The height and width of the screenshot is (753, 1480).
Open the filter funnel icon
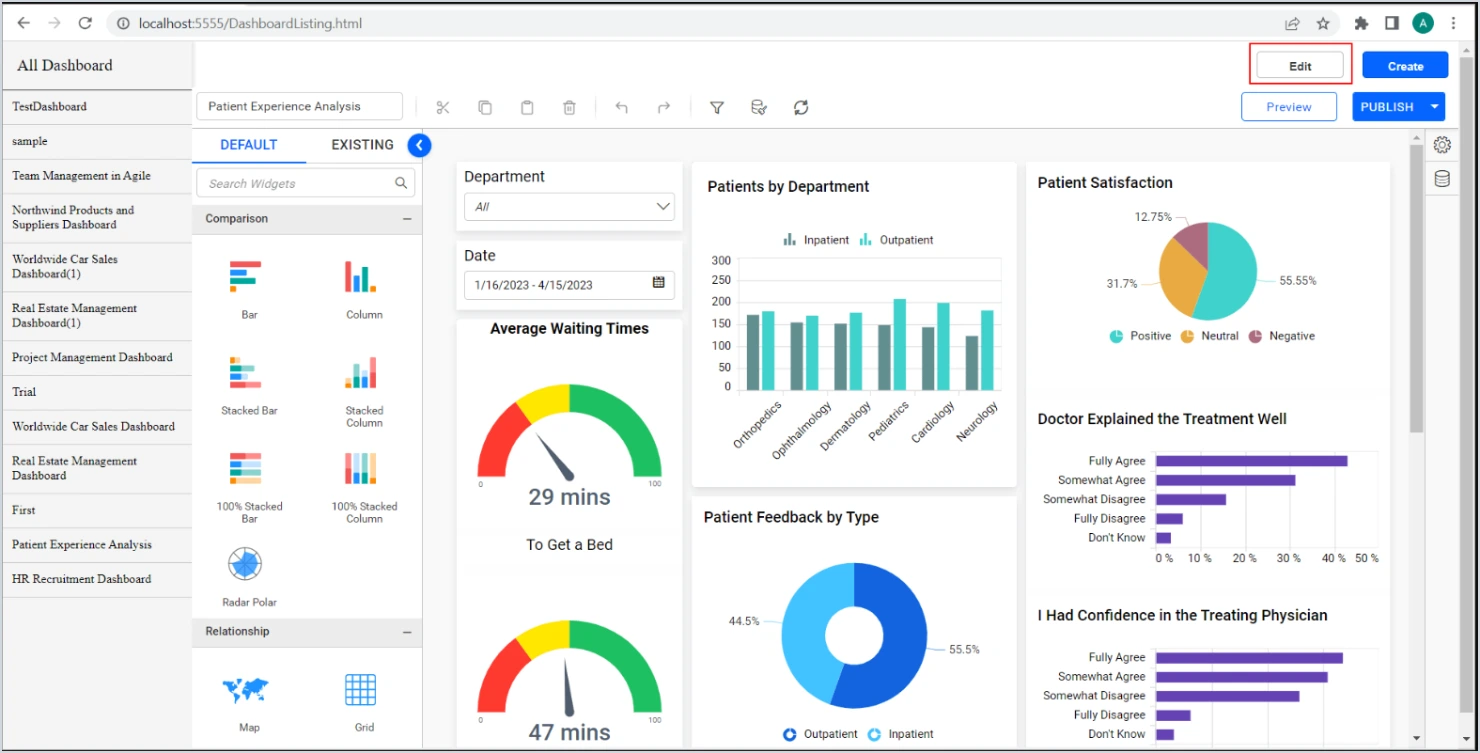point(717,107)
